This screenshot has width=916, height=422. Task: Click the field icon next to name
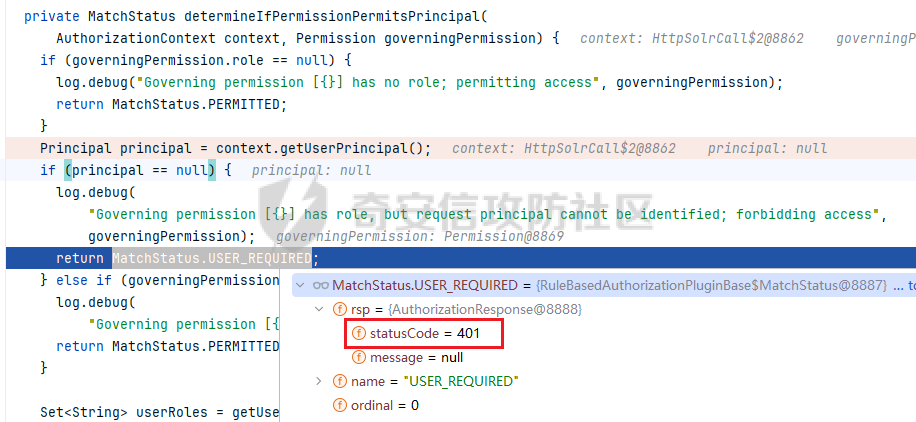pyautogui.click(x=339, y=381)
